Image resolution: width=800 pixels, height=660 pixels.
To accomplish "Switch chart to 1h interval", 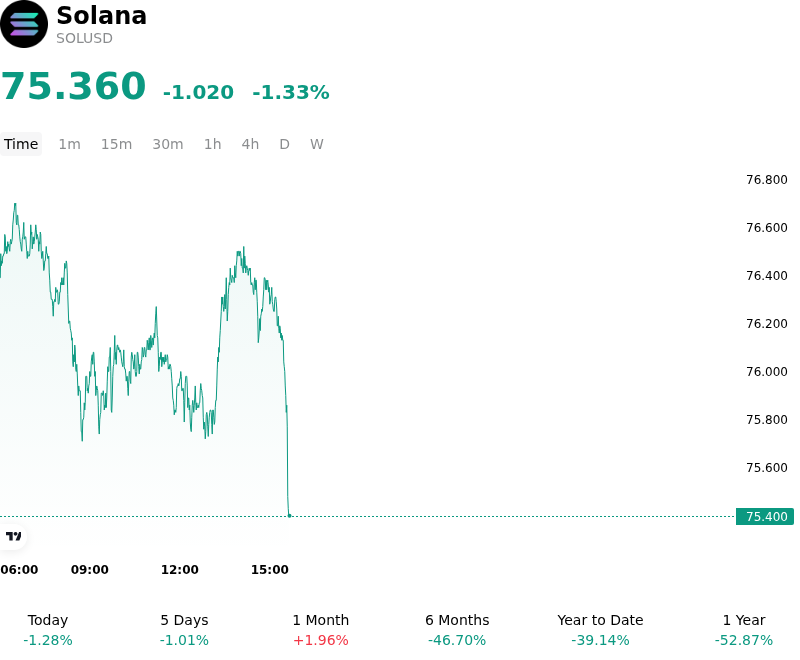I will tap(213, 144).
